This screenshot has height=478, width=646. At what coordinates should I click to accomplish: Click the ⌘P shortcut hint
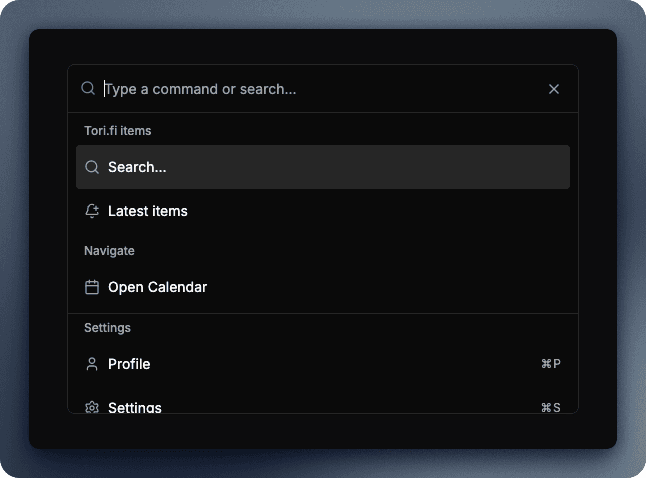(x=550, y=364)
